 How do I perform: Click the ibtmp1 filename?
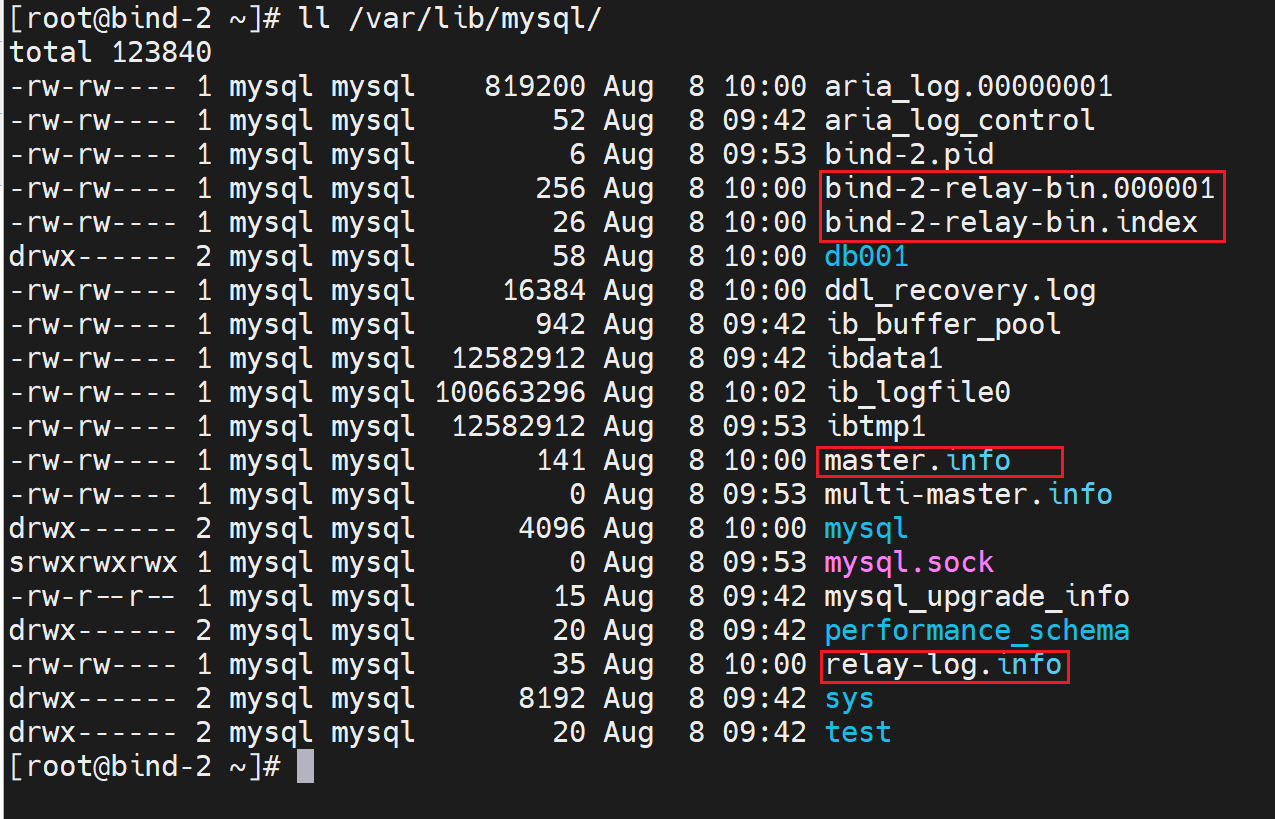click(x=875, y=427)
